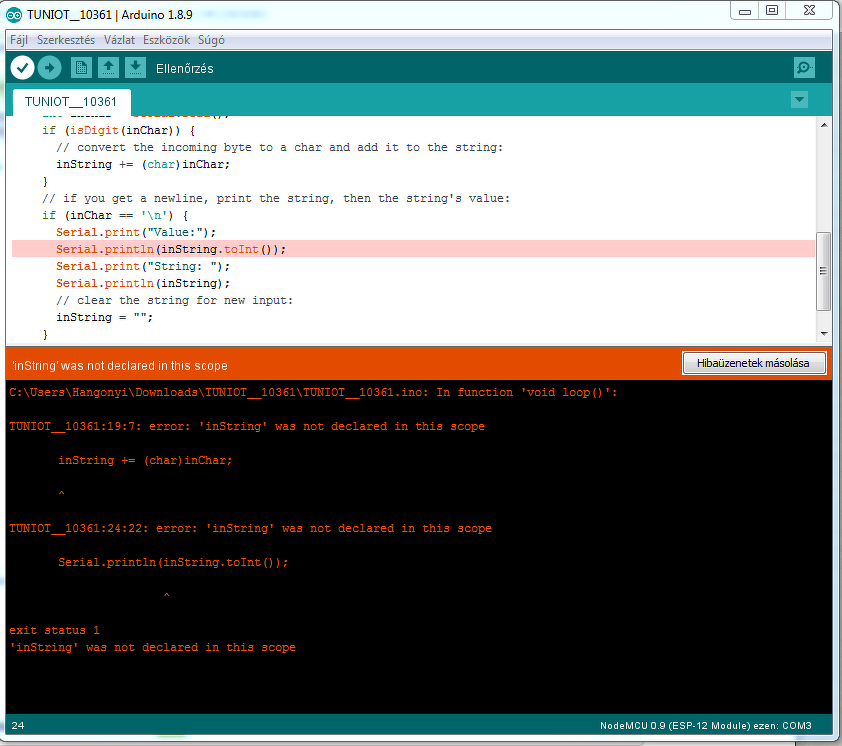Image resolution: width=842 pixels, height=746 pixels.
Task: Click the line Serial.print("Value:");
Action: [136, 233]
